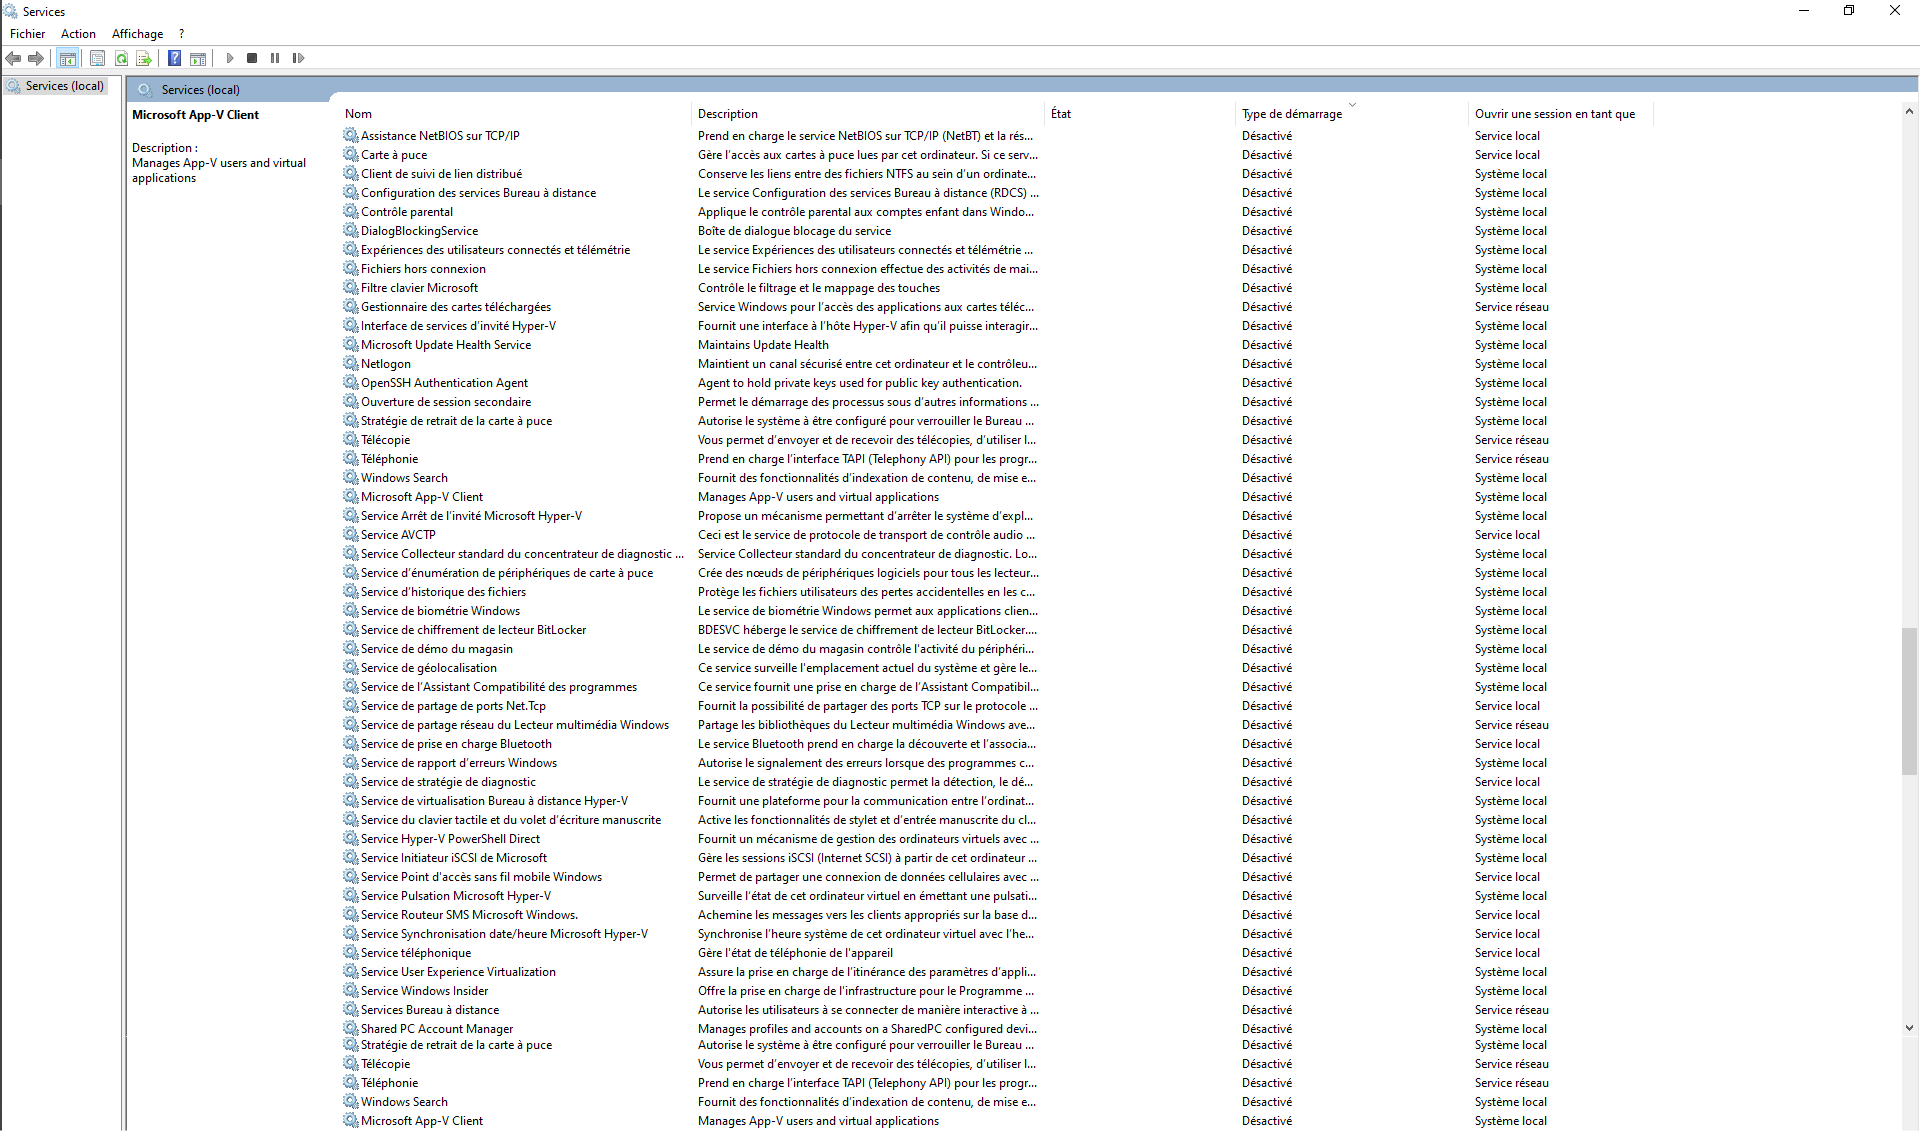
Task: Select Service de démo du magasin
Action: coord(436,649)
